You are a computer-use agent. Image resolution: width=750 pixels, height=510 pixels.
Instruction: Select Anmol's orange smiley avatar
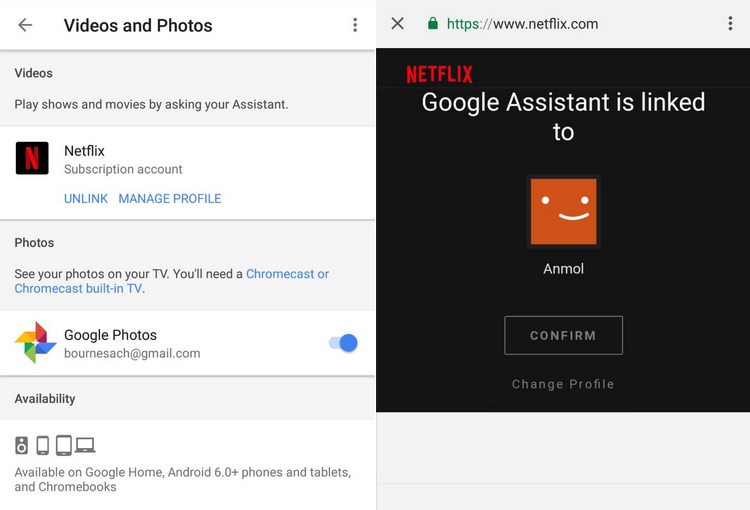[563, 211]
